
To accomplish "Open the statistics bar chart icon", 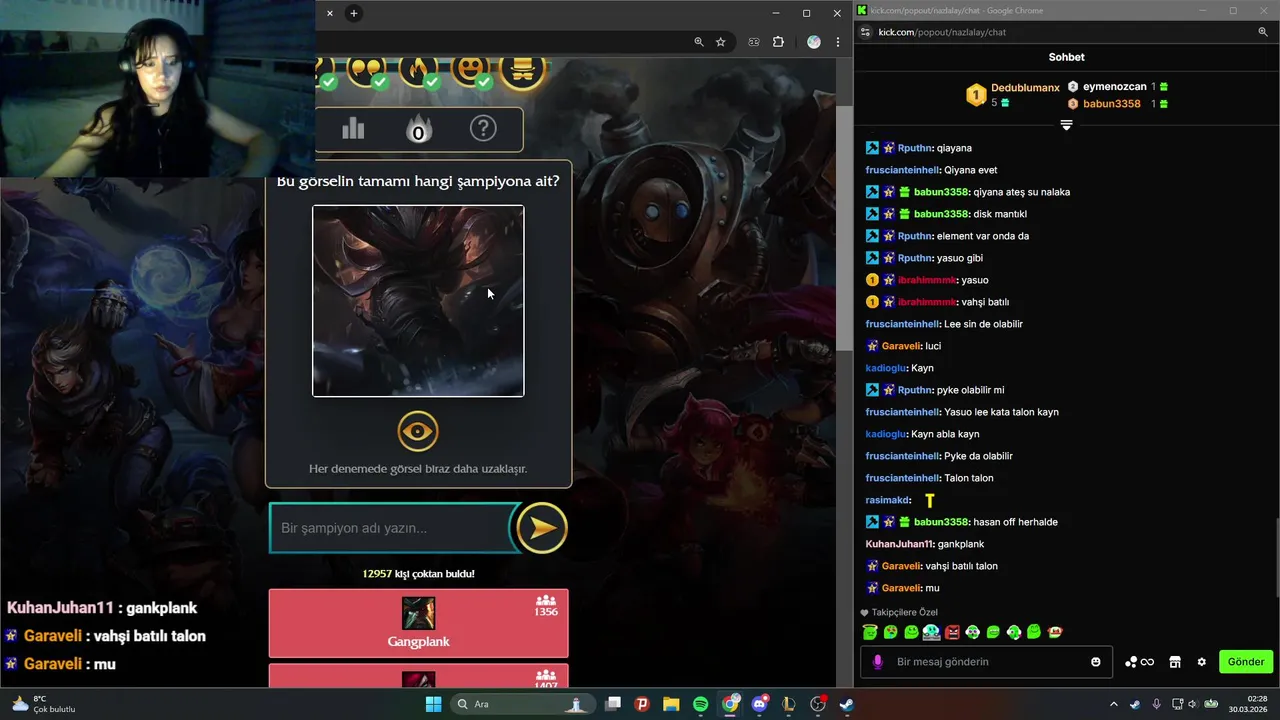I will click(x=353, y=129).
